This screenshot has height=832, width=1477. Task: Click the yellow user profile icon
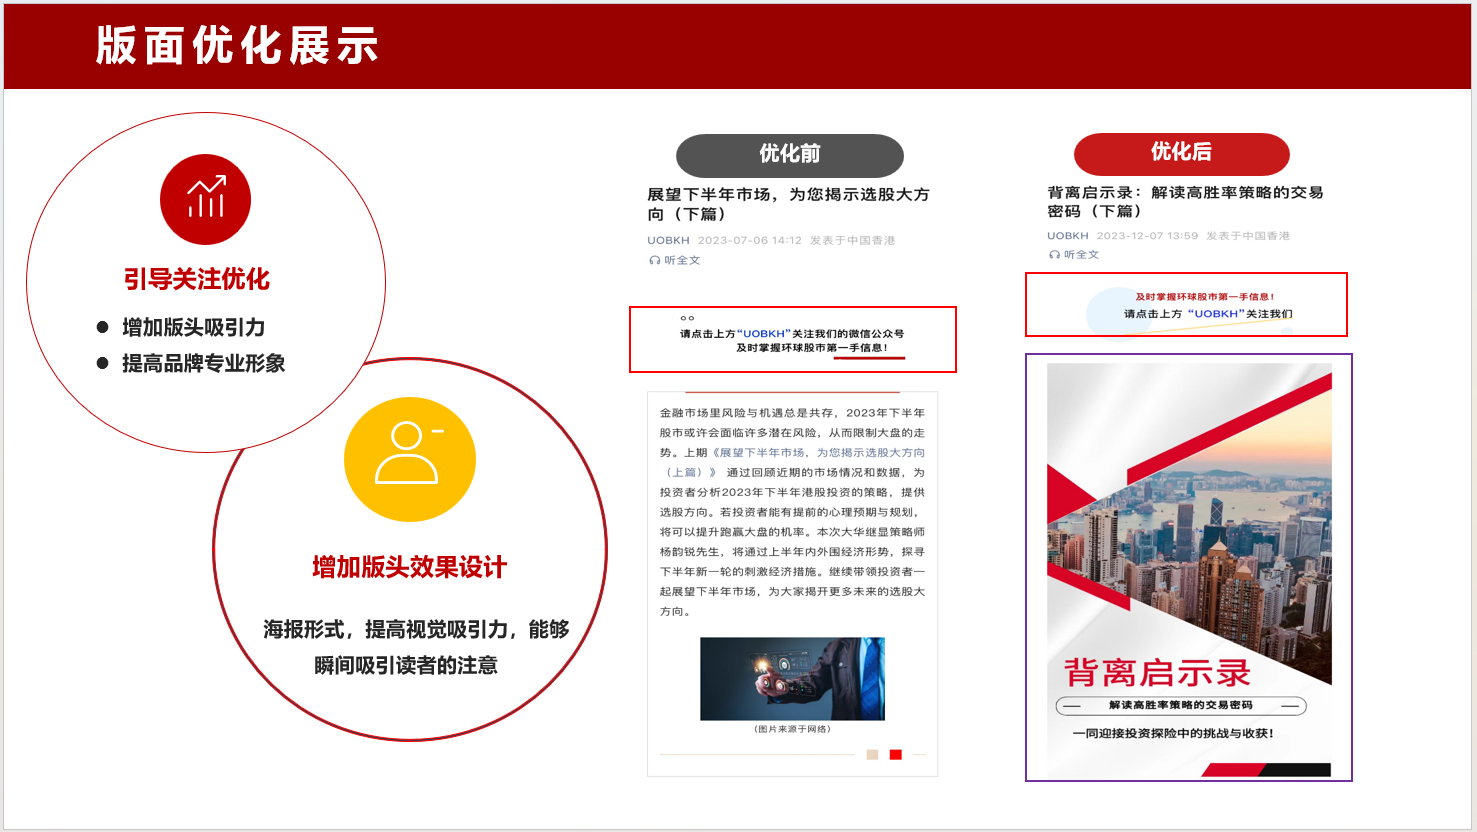pos(409,459)
